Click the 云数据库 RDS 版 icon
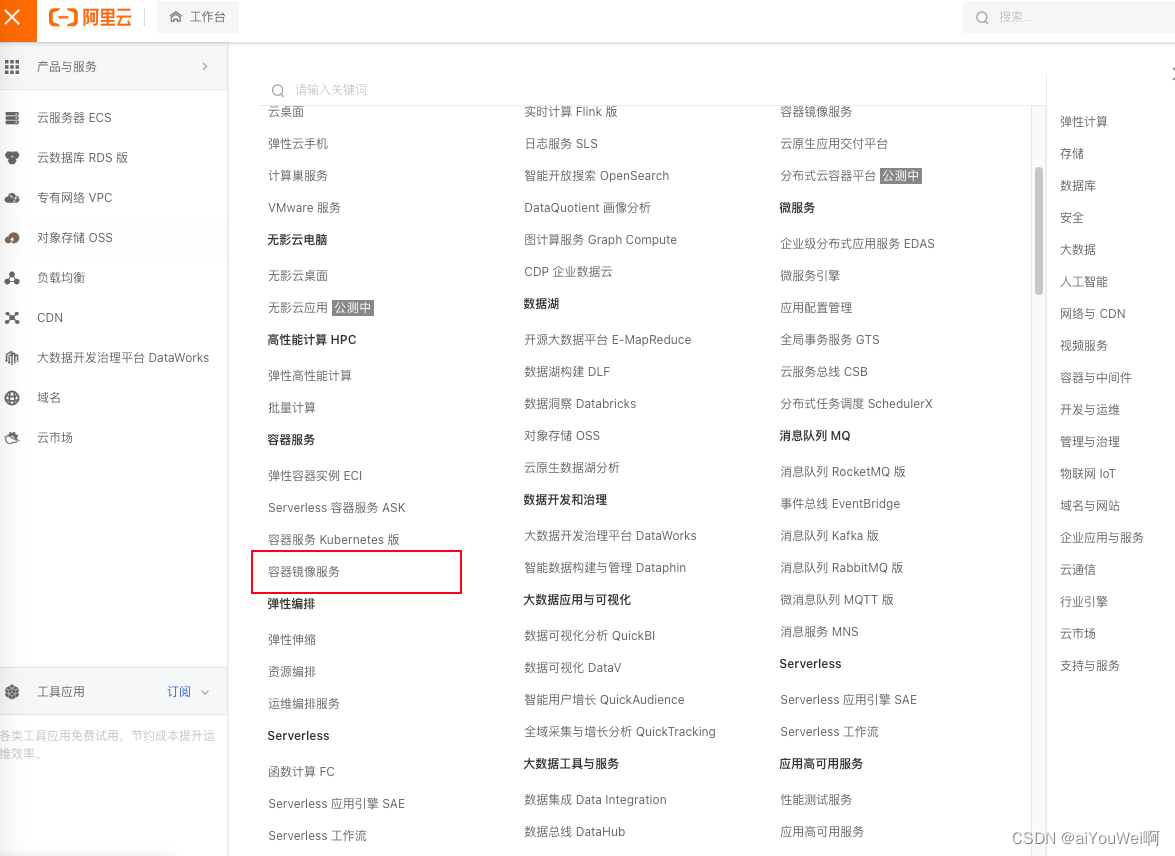Viewport: 1175px width, 856px height. point(12,157)
